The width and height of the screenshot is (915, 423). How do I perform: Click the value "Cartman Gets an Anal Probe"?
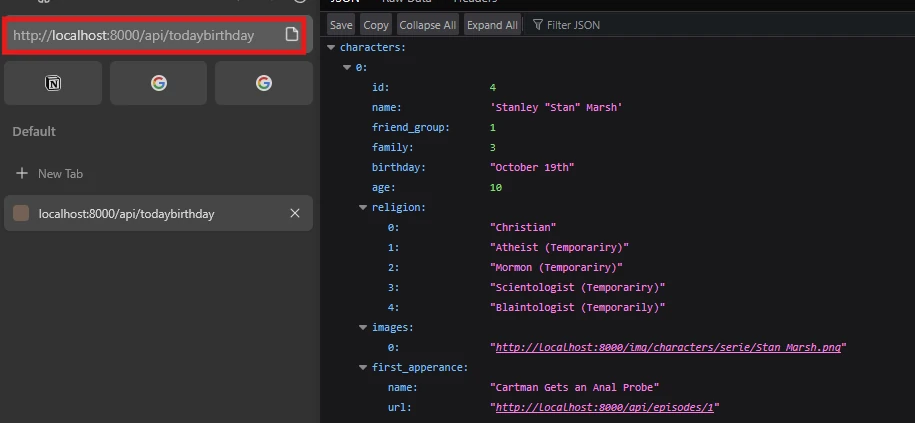point(577,387)
